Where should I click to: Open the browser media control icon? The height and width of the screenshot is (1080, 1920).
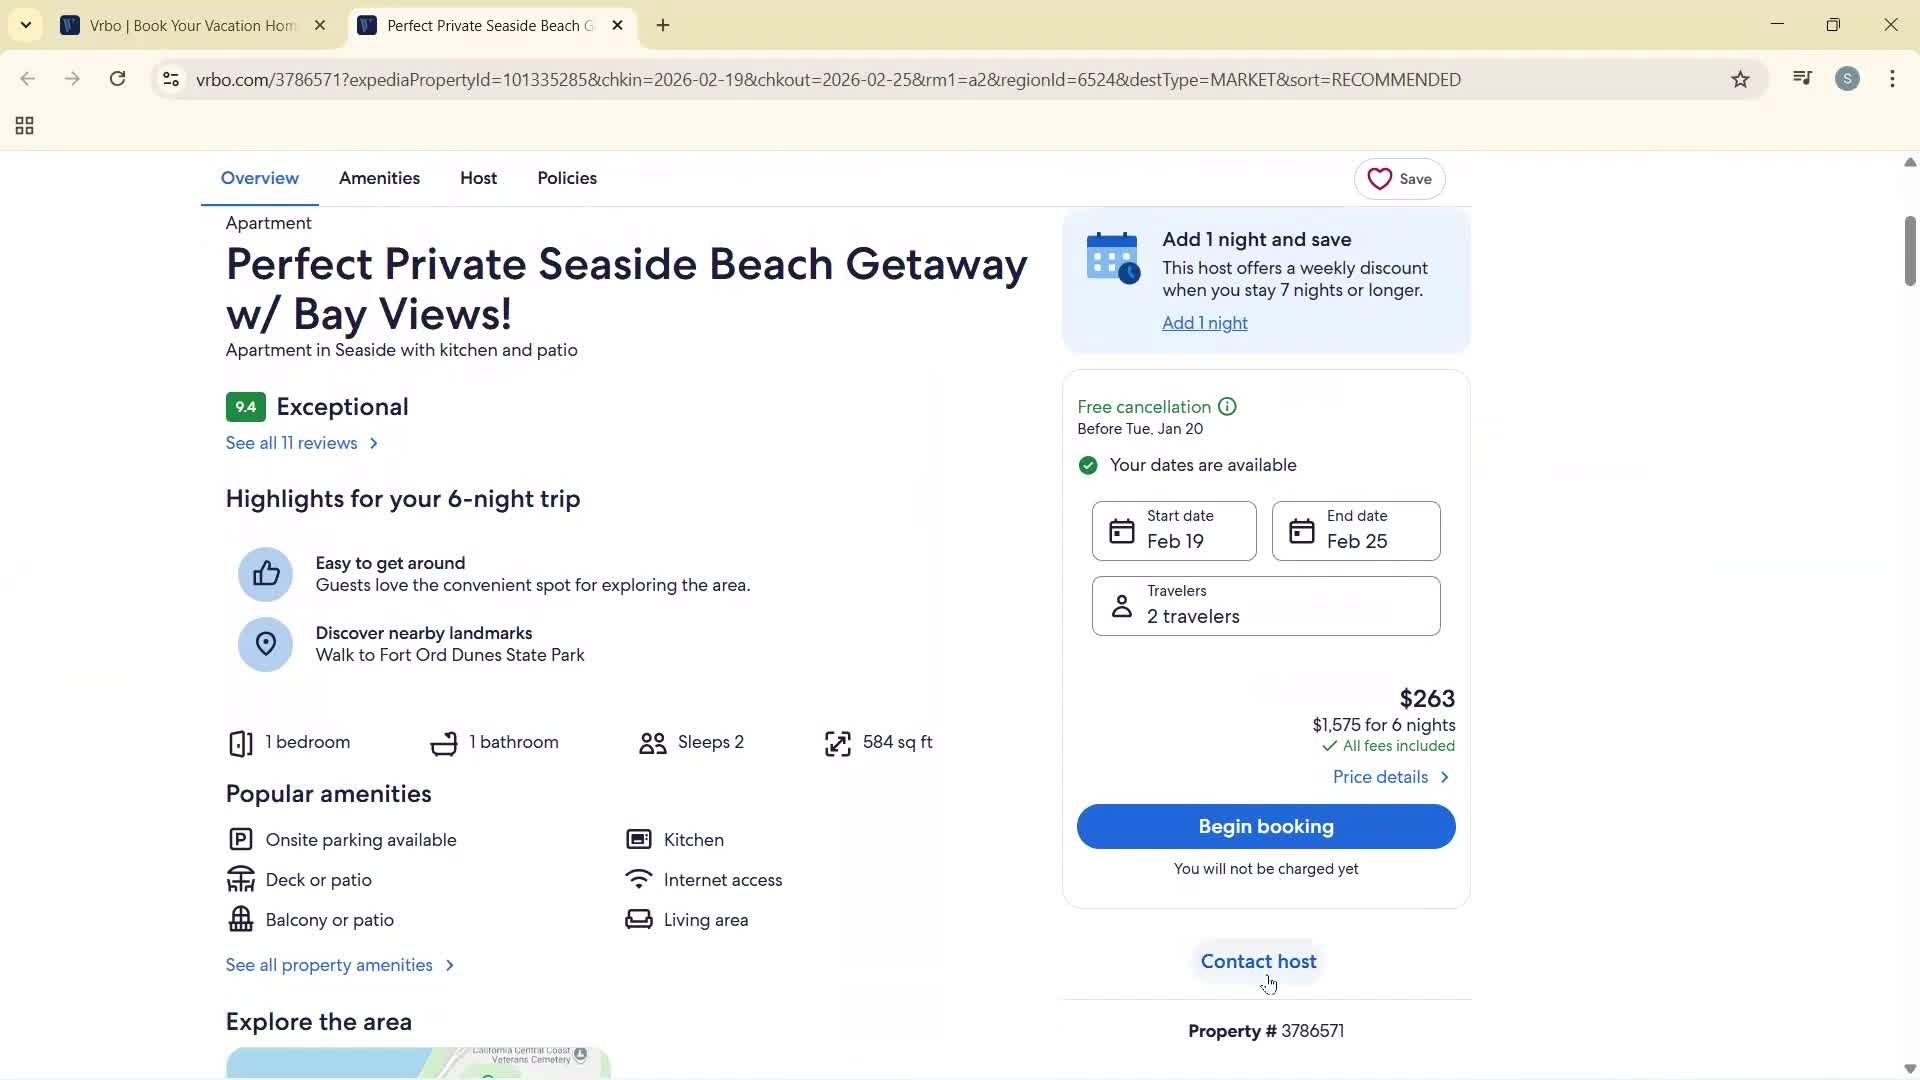[1802, 79]
